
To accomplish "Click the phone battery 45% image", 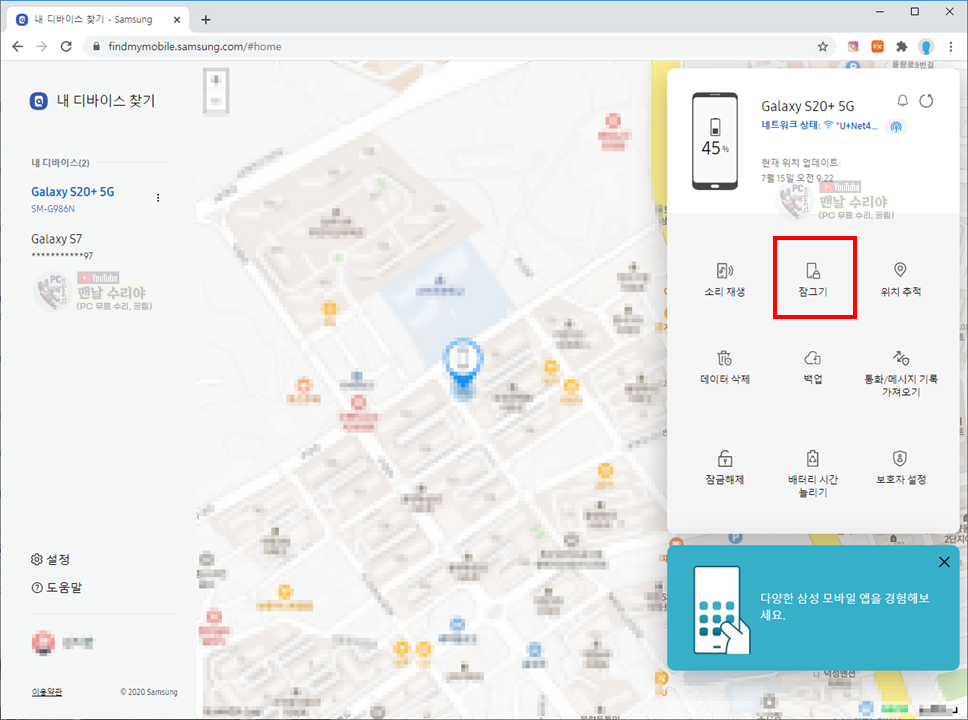I will coord(715,141).
